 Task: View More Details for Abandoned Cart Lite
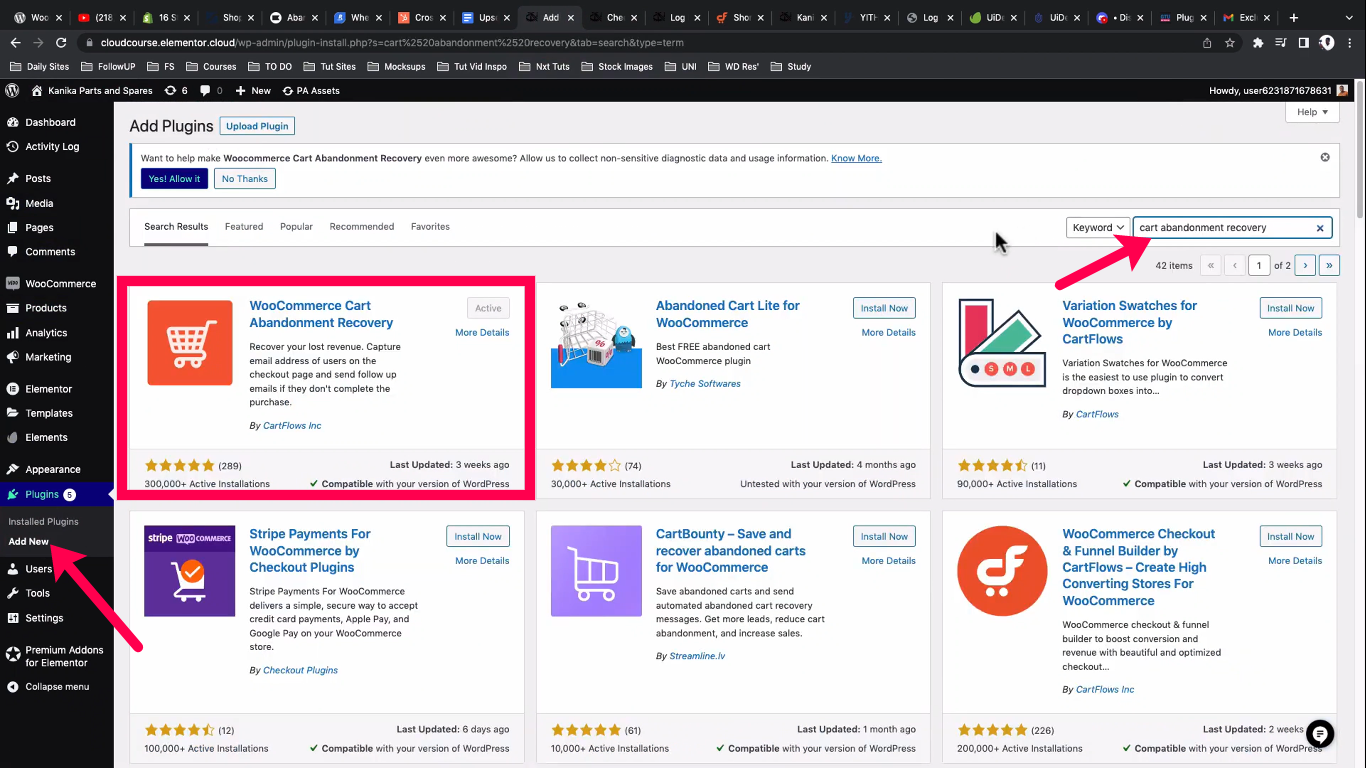[x=889, y=333]
